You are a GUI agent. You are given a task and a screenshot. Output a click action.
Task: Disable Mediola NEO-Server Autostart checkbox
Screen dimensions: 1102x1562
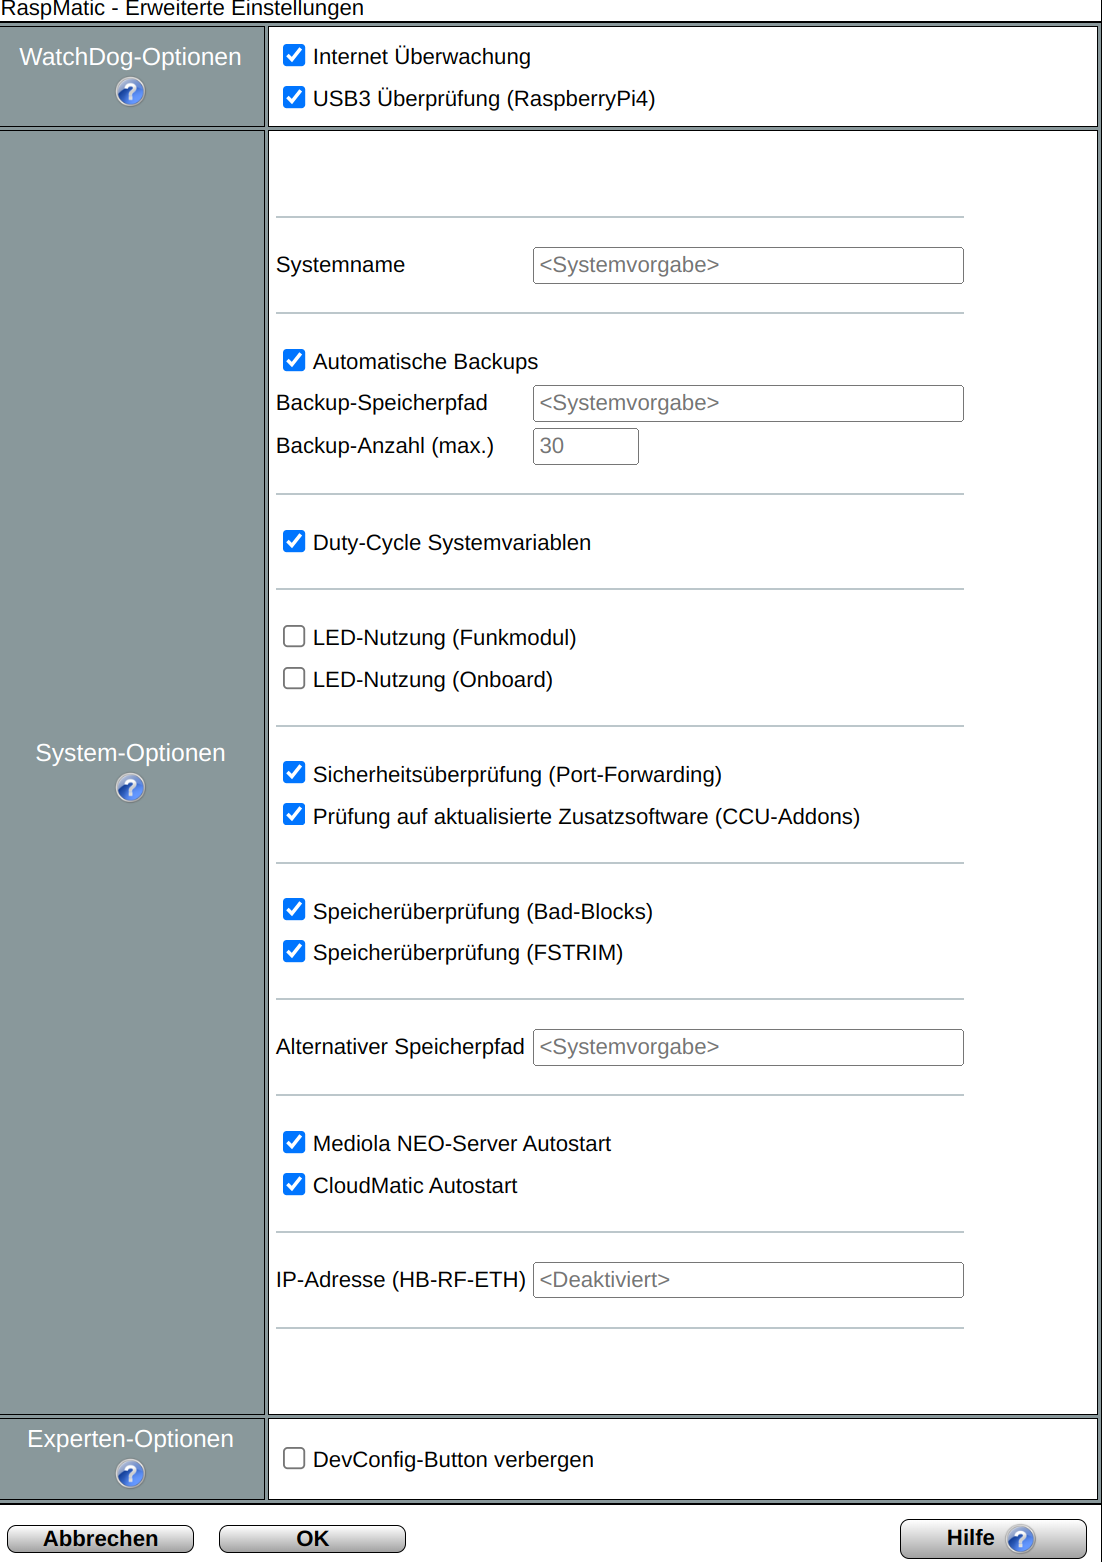[x=294, y=1142]
